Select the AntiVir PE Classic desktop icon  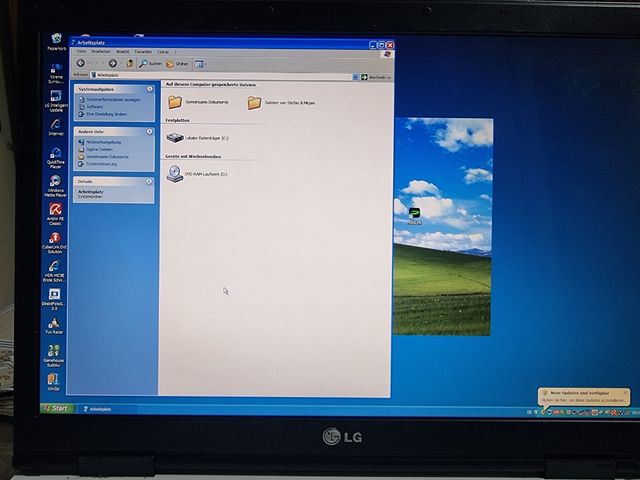pyautogui.click(x=55, y=214)
